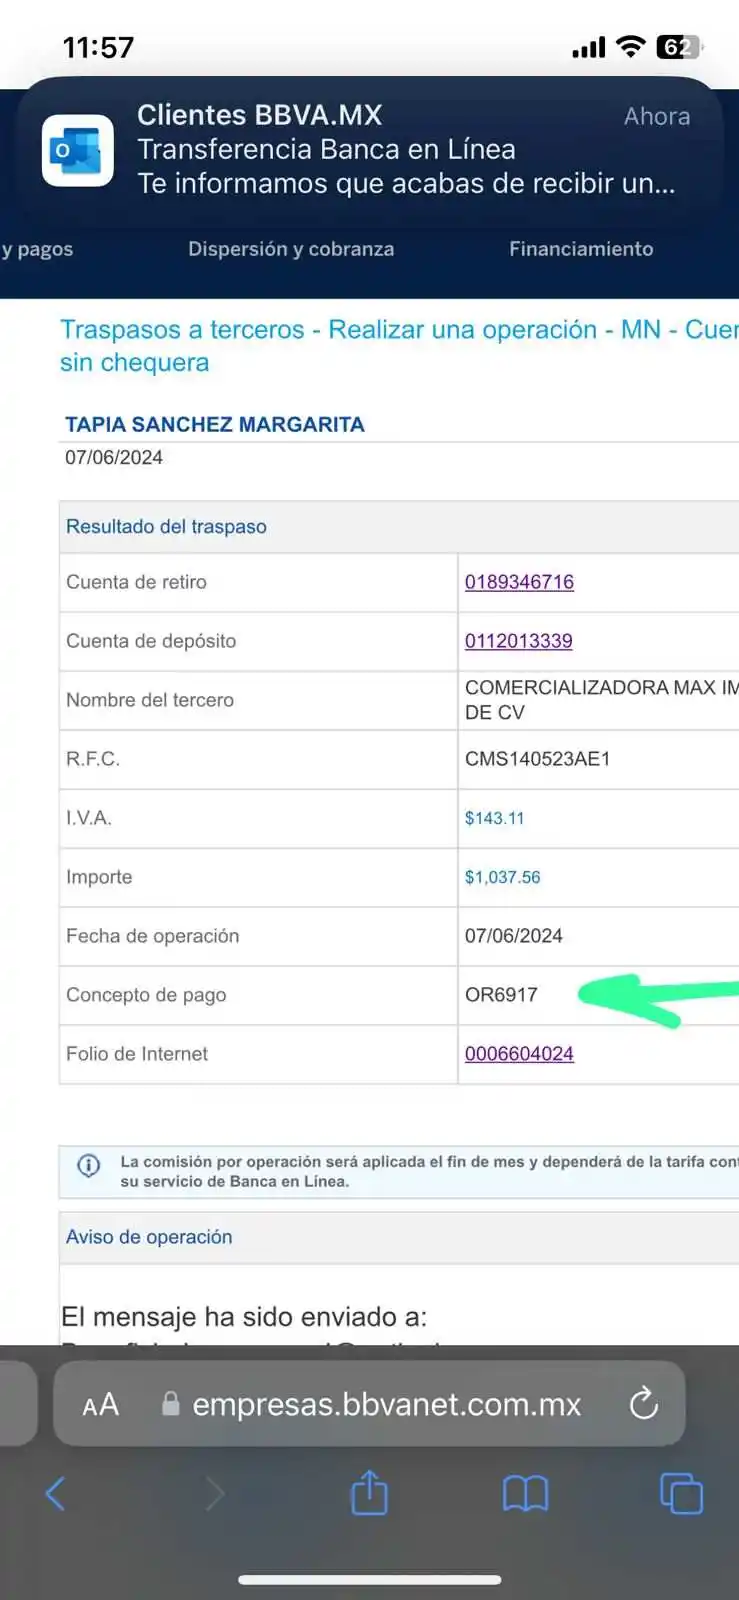The width and height of the screenshot is (739, 1600).
Task: Tap the padlock icon in the address bar
Action: pyautogui.click(x=171, y=1404)
